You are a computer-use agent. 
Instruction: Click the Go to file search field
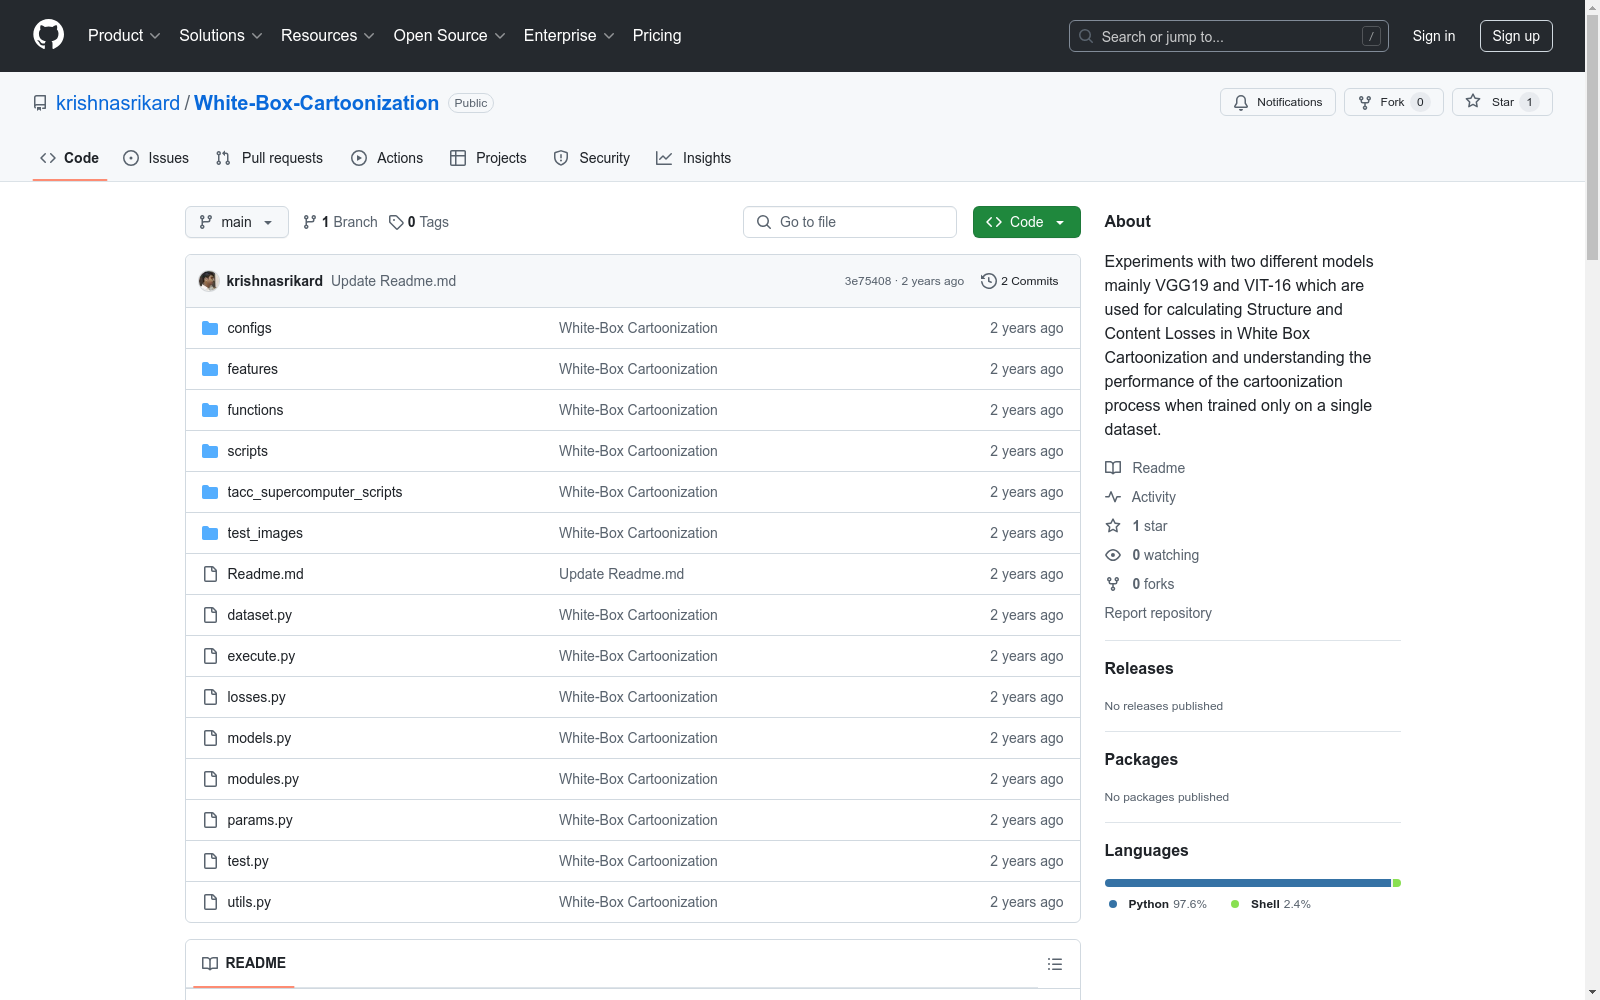coord(850,222)
